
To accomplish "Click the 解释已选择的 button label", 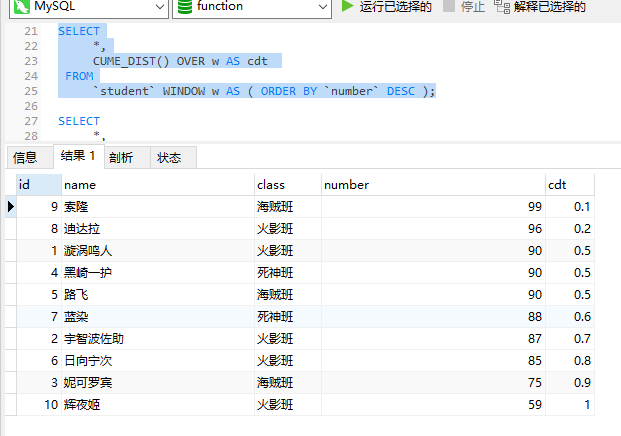I will tap(550, 7).
